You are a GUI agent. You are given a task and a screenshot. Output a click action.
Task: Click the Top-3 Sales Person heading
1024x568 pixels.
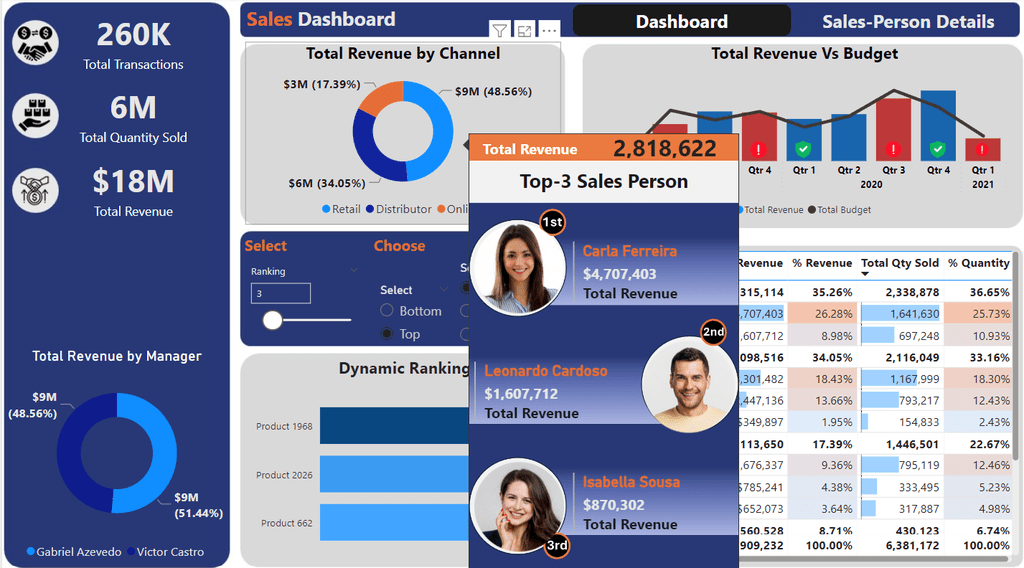pyautogui.click(x=603, y=181)
